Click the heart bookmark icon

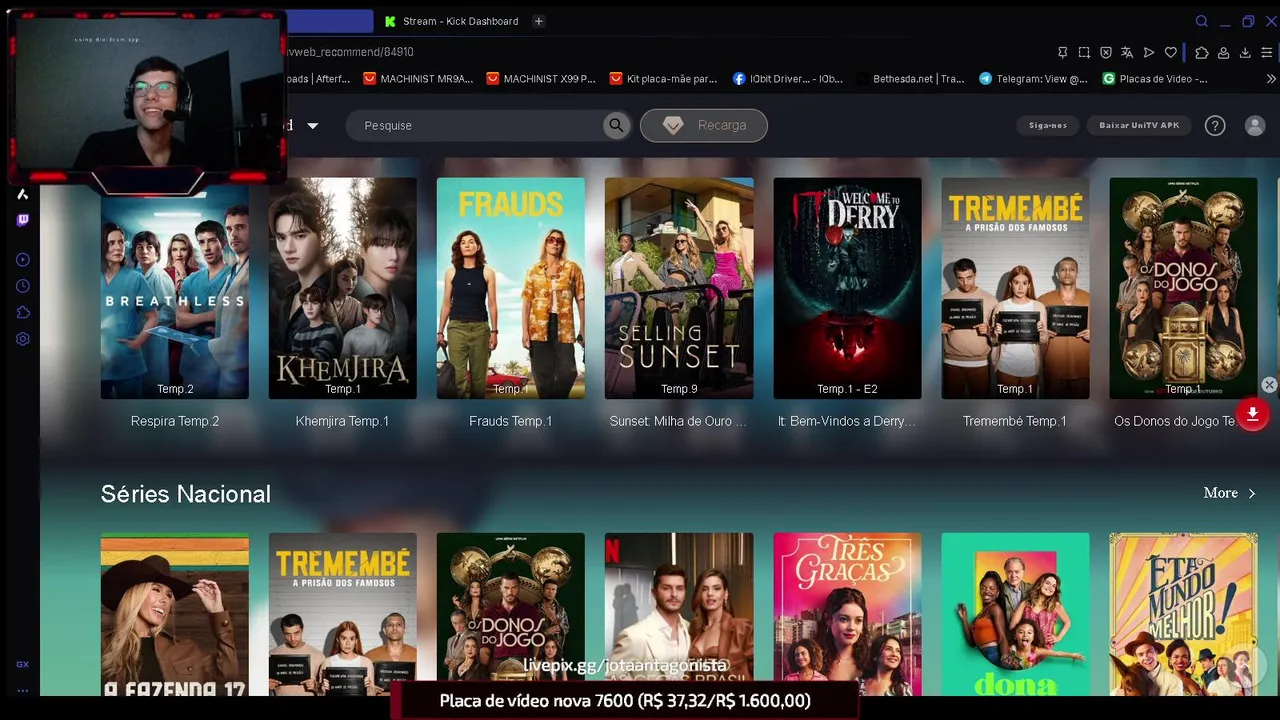coord(1171,52)
